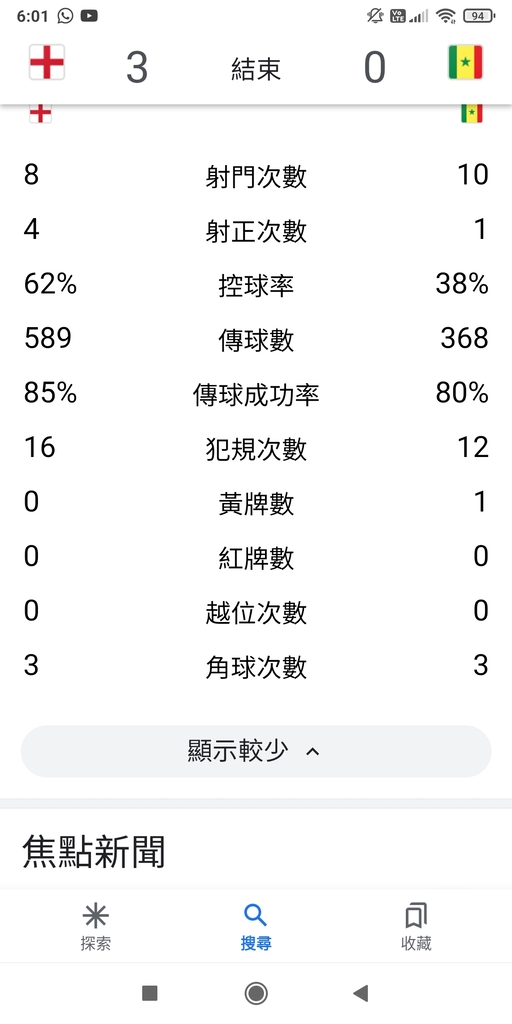The width and height of the screenshot is (512, 1024).
Task: Tap the small Senegal flag above stats
Action: (472, 114)
